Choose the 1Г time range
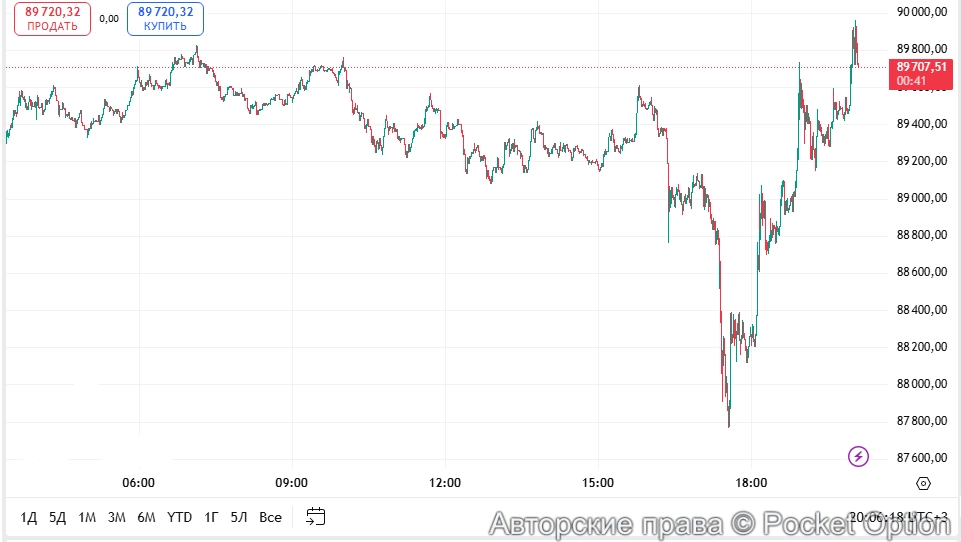 (211, 517)
